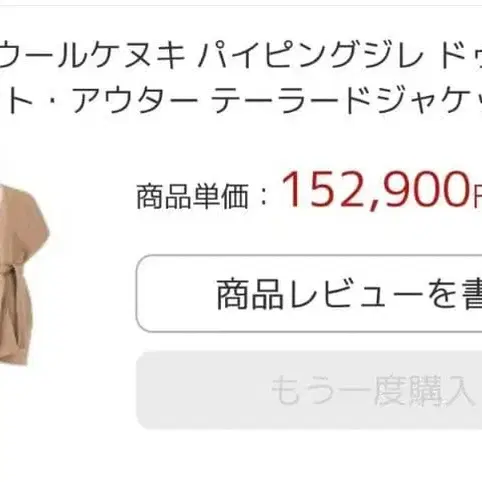
Task: Click the 商品レビューを書く review button
Action: click(x=309, y=294)
